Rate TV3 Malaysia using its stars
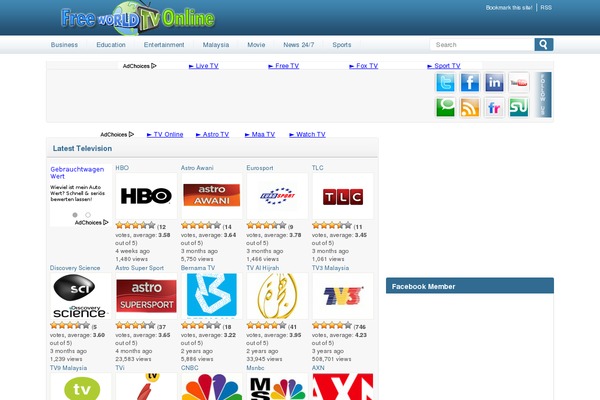 [332, 325]
